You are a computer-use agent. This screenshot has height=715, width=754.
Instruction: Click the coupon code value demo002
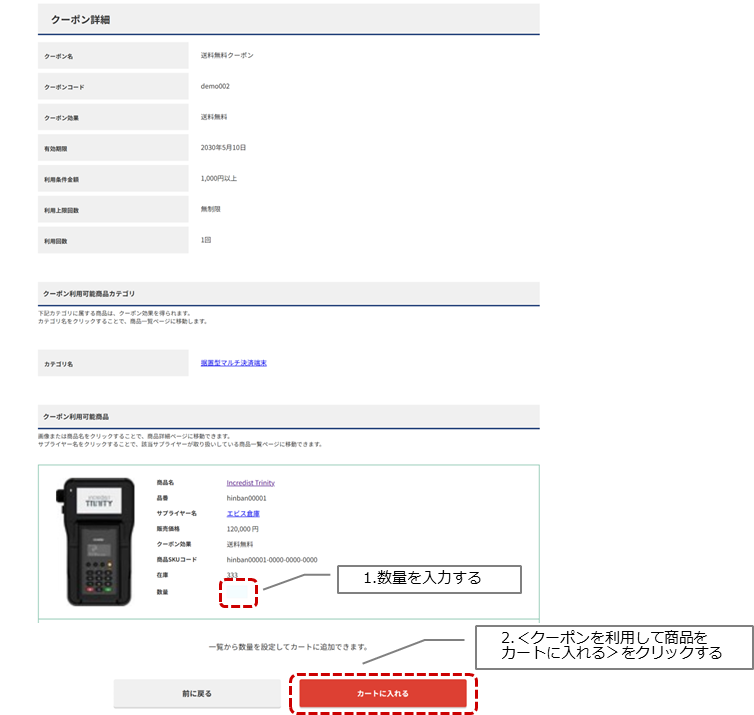pyautogui.click(x=215, y=86)
